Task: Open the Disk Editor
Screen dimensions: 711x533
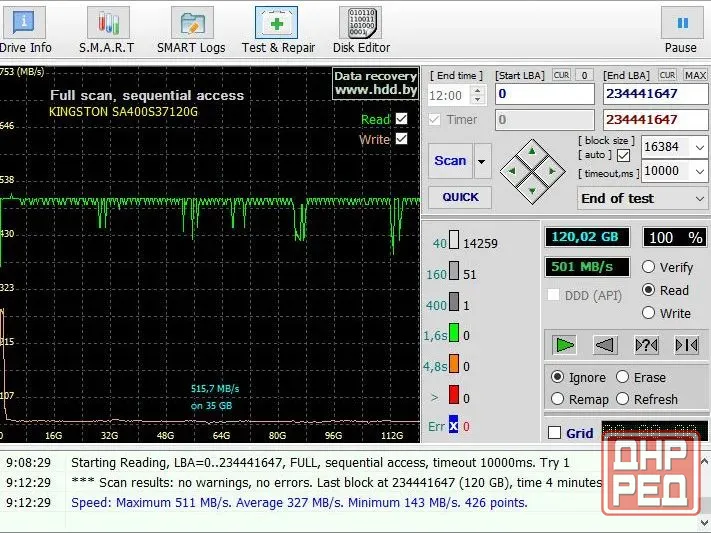Action: 361,29
